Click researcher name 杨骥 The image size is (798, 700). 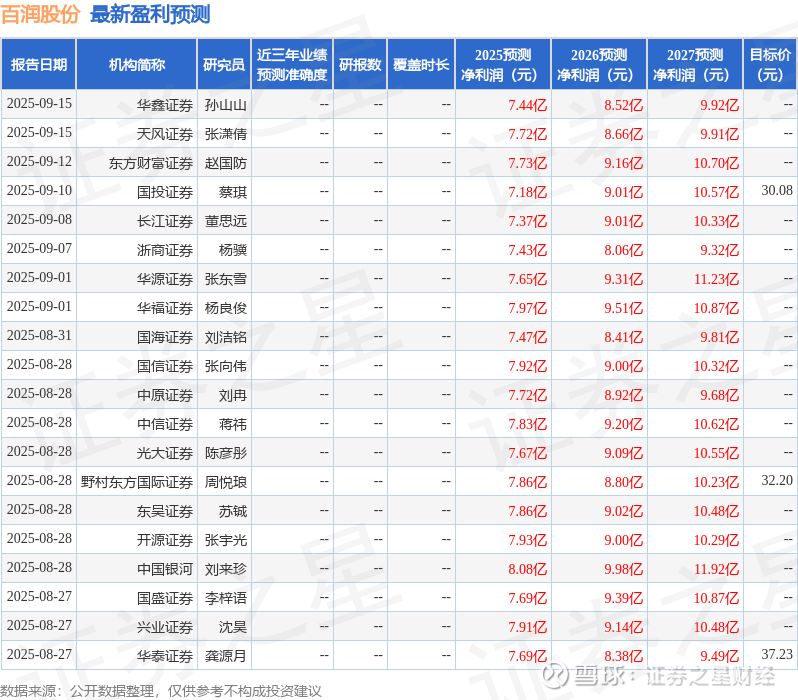point(233,250)
